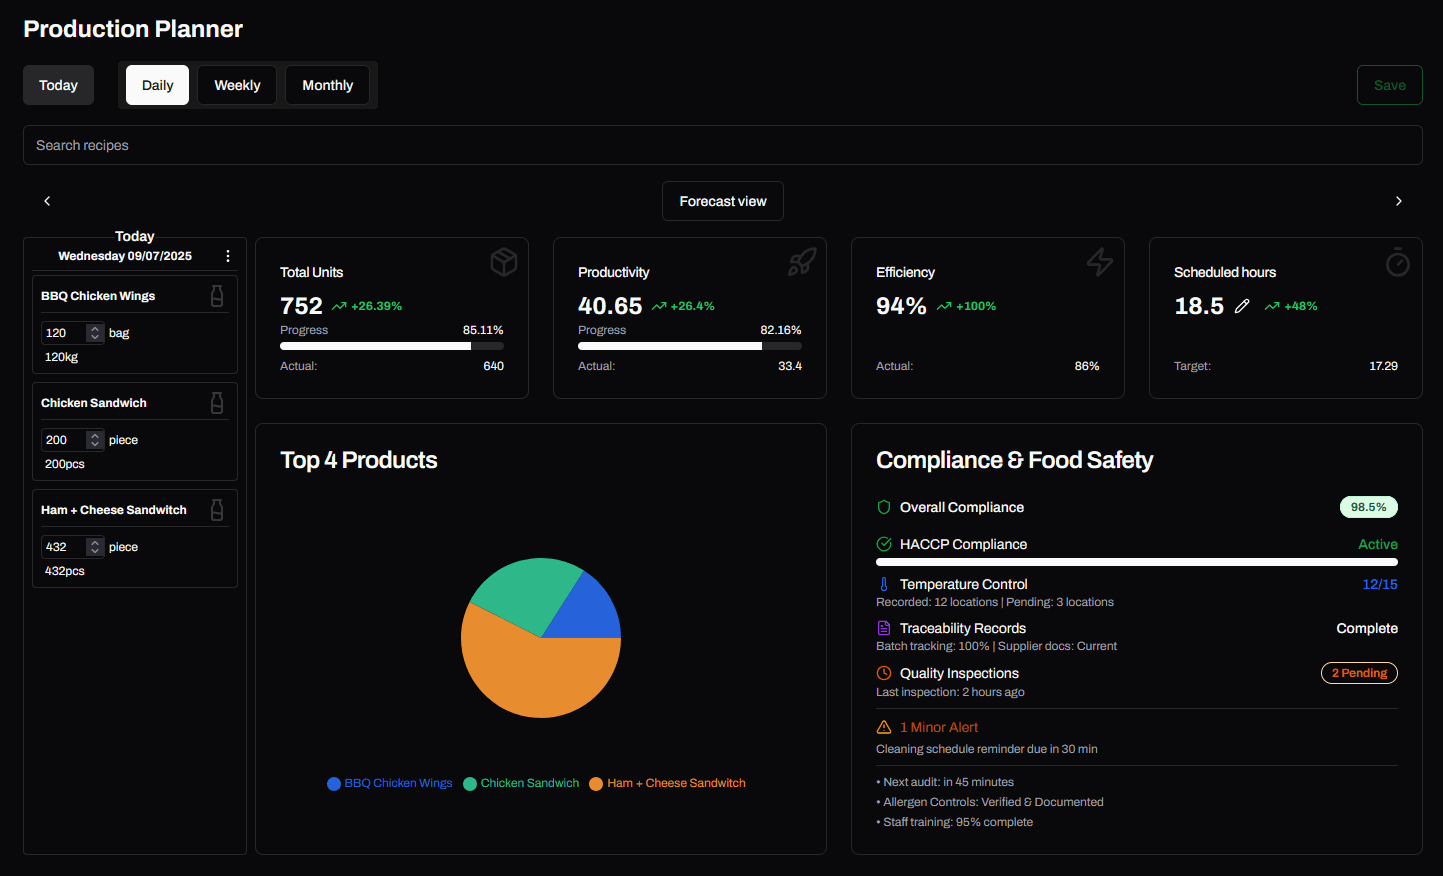Click the box icon in Total Units card
The image size is (1443, 876).
click(504, 262)
